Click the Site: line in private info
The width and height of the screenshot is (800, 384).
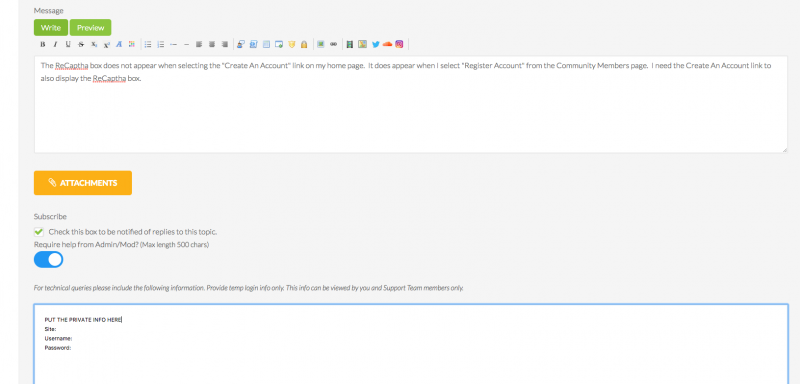[x=51, y=329]
